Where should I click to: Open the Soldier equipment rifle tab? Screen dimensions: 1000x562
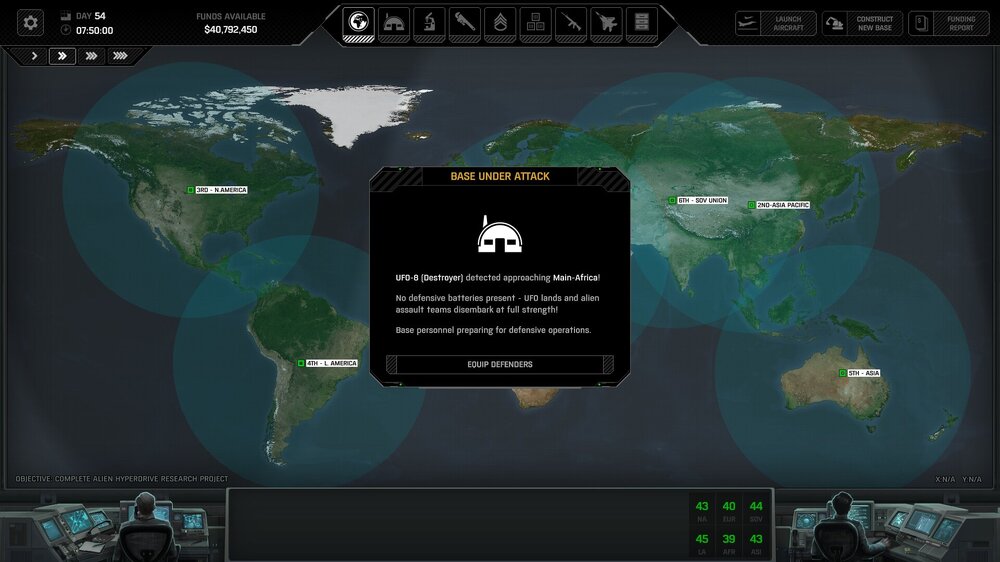pyautogui.click(x=571, y=24)
